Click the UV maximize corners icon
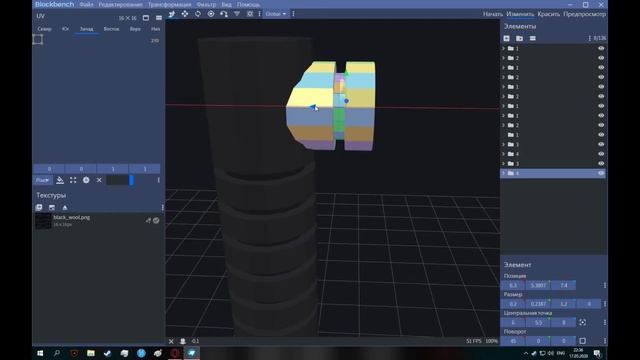Screen dimensions: 640x360 pos(73,180)
